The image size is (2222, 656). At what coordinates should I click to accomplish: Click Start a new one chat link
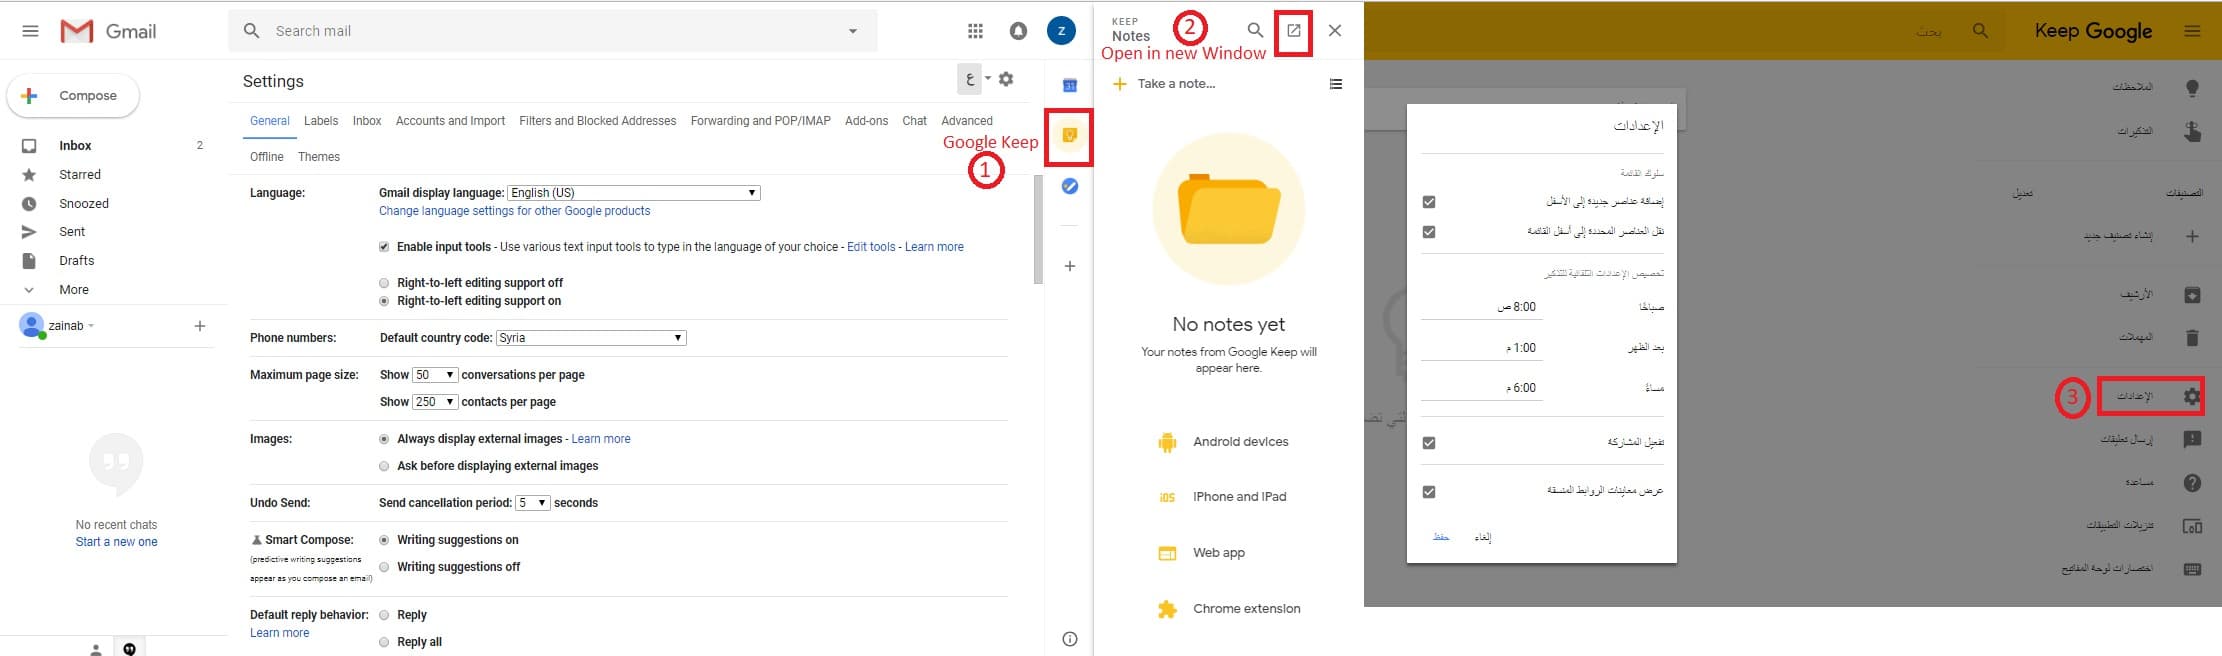pos(116,542)
